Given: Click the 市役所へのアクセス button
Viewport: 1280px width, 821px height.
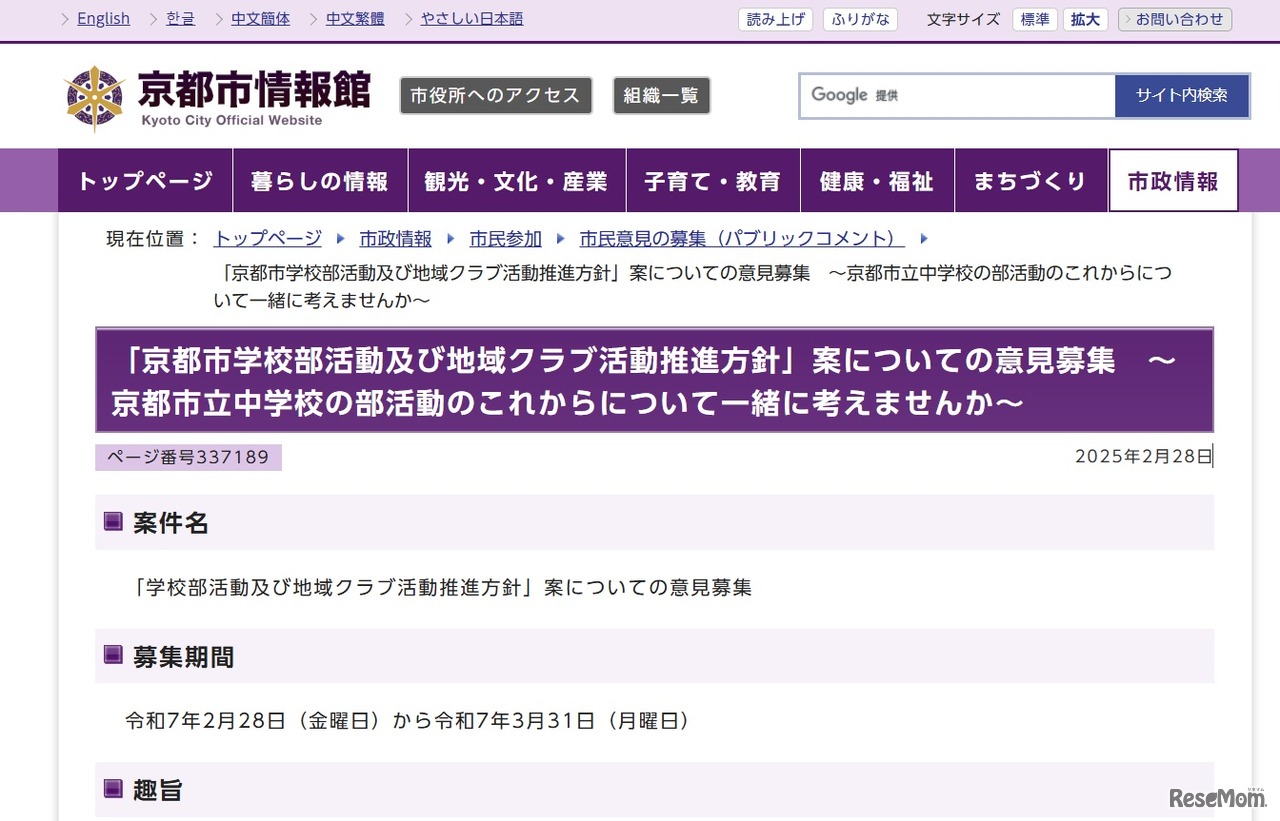Looking at the screenshot, I should 495,95.
